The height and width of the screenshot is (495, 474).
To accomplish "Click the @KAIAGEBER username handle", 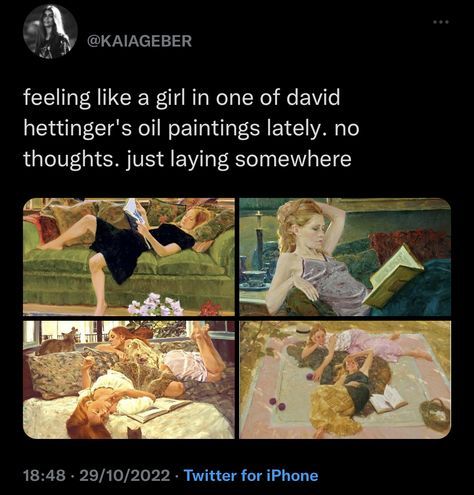I will [x=139, y=41].
